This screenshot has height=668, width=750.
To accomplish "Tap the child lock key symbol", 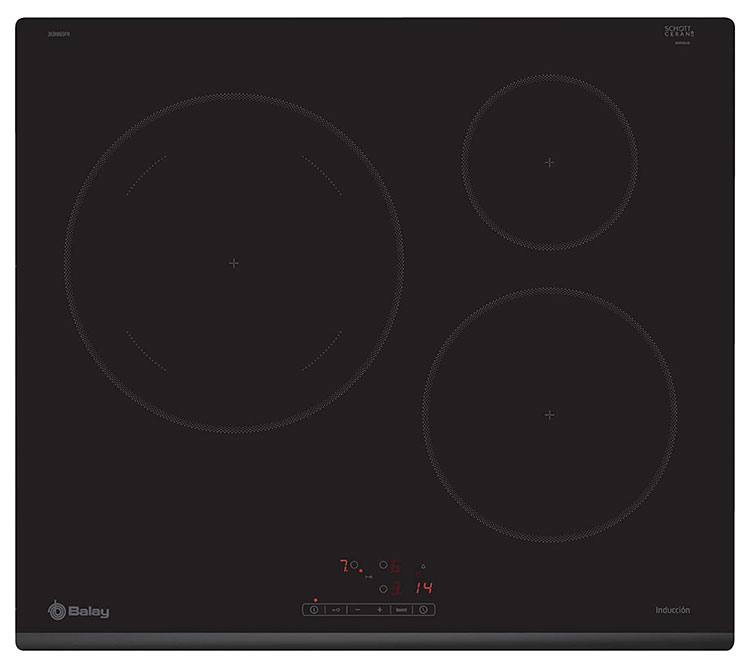I will pos(336,609).
